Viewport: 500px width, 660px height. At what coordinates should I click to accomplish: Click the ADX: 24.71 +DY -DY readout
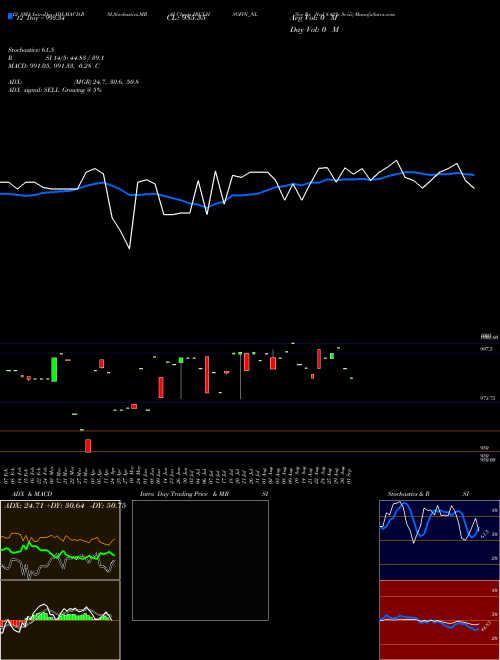tap(65, 506)
